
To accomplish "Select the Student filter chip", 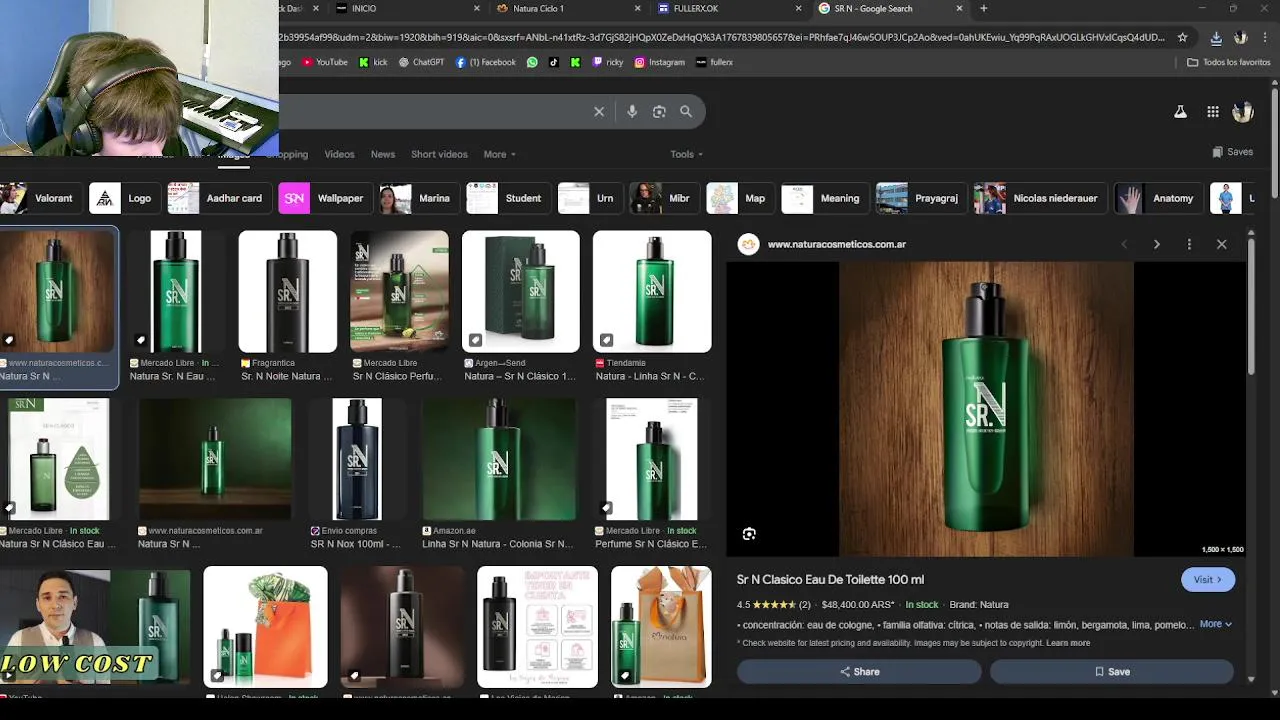I will [507, 198].
